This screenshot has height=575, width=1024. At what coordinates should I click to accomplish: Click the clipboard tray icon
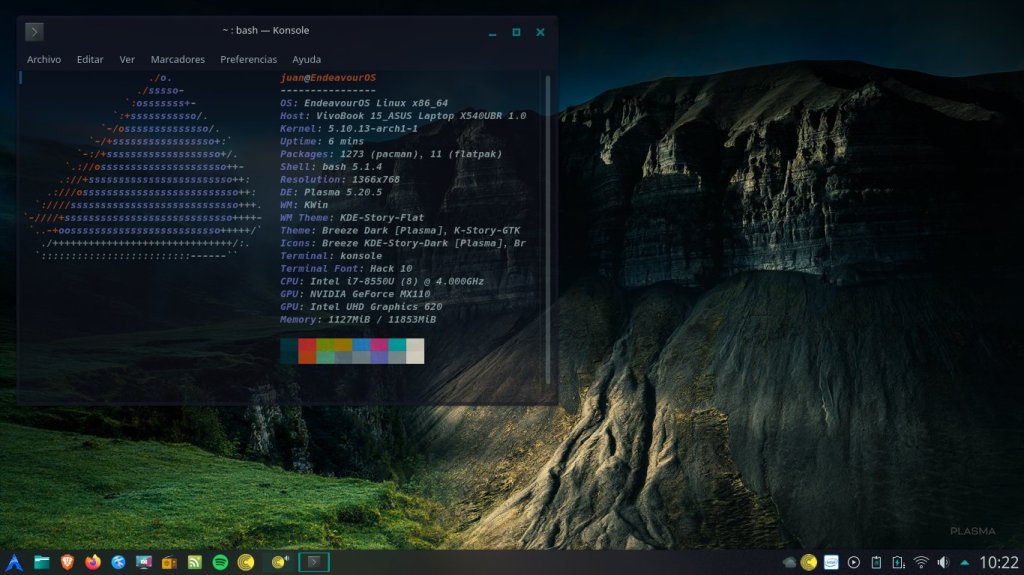pos(876,562)
